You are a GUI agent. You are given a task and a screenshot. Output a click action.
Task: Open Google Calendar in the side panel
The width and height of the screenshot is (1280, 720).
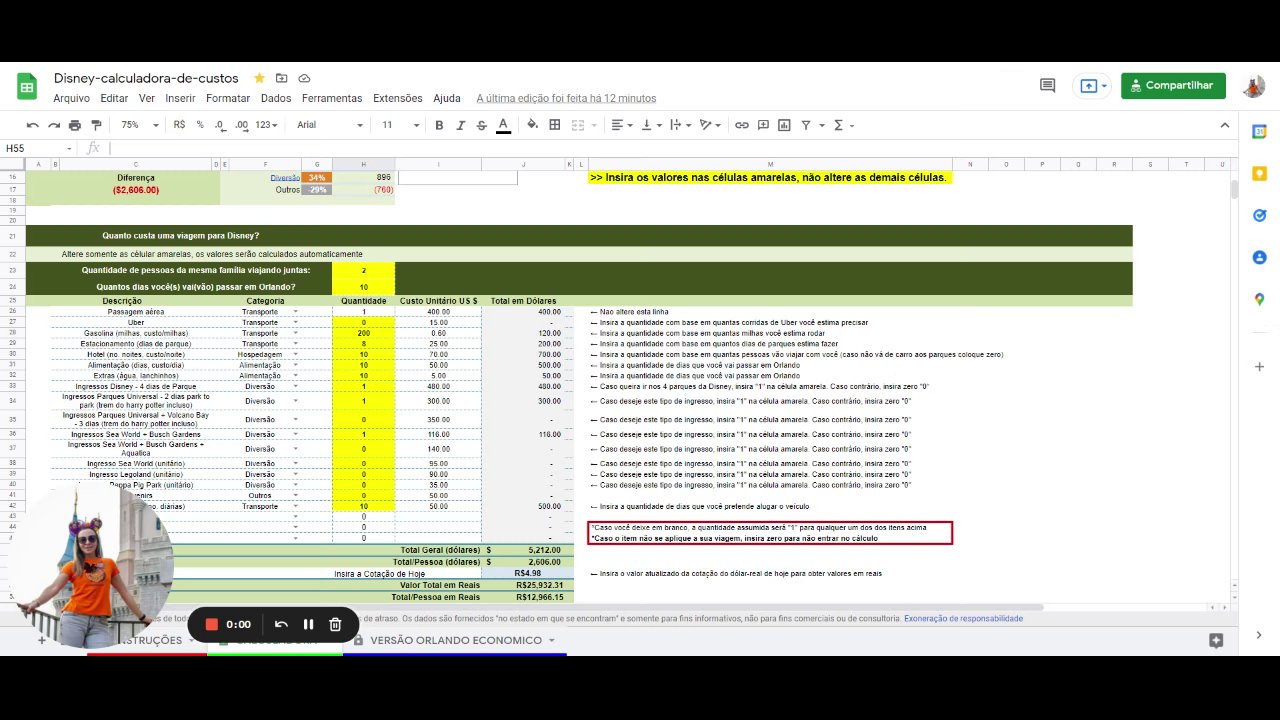(1260, 131)
